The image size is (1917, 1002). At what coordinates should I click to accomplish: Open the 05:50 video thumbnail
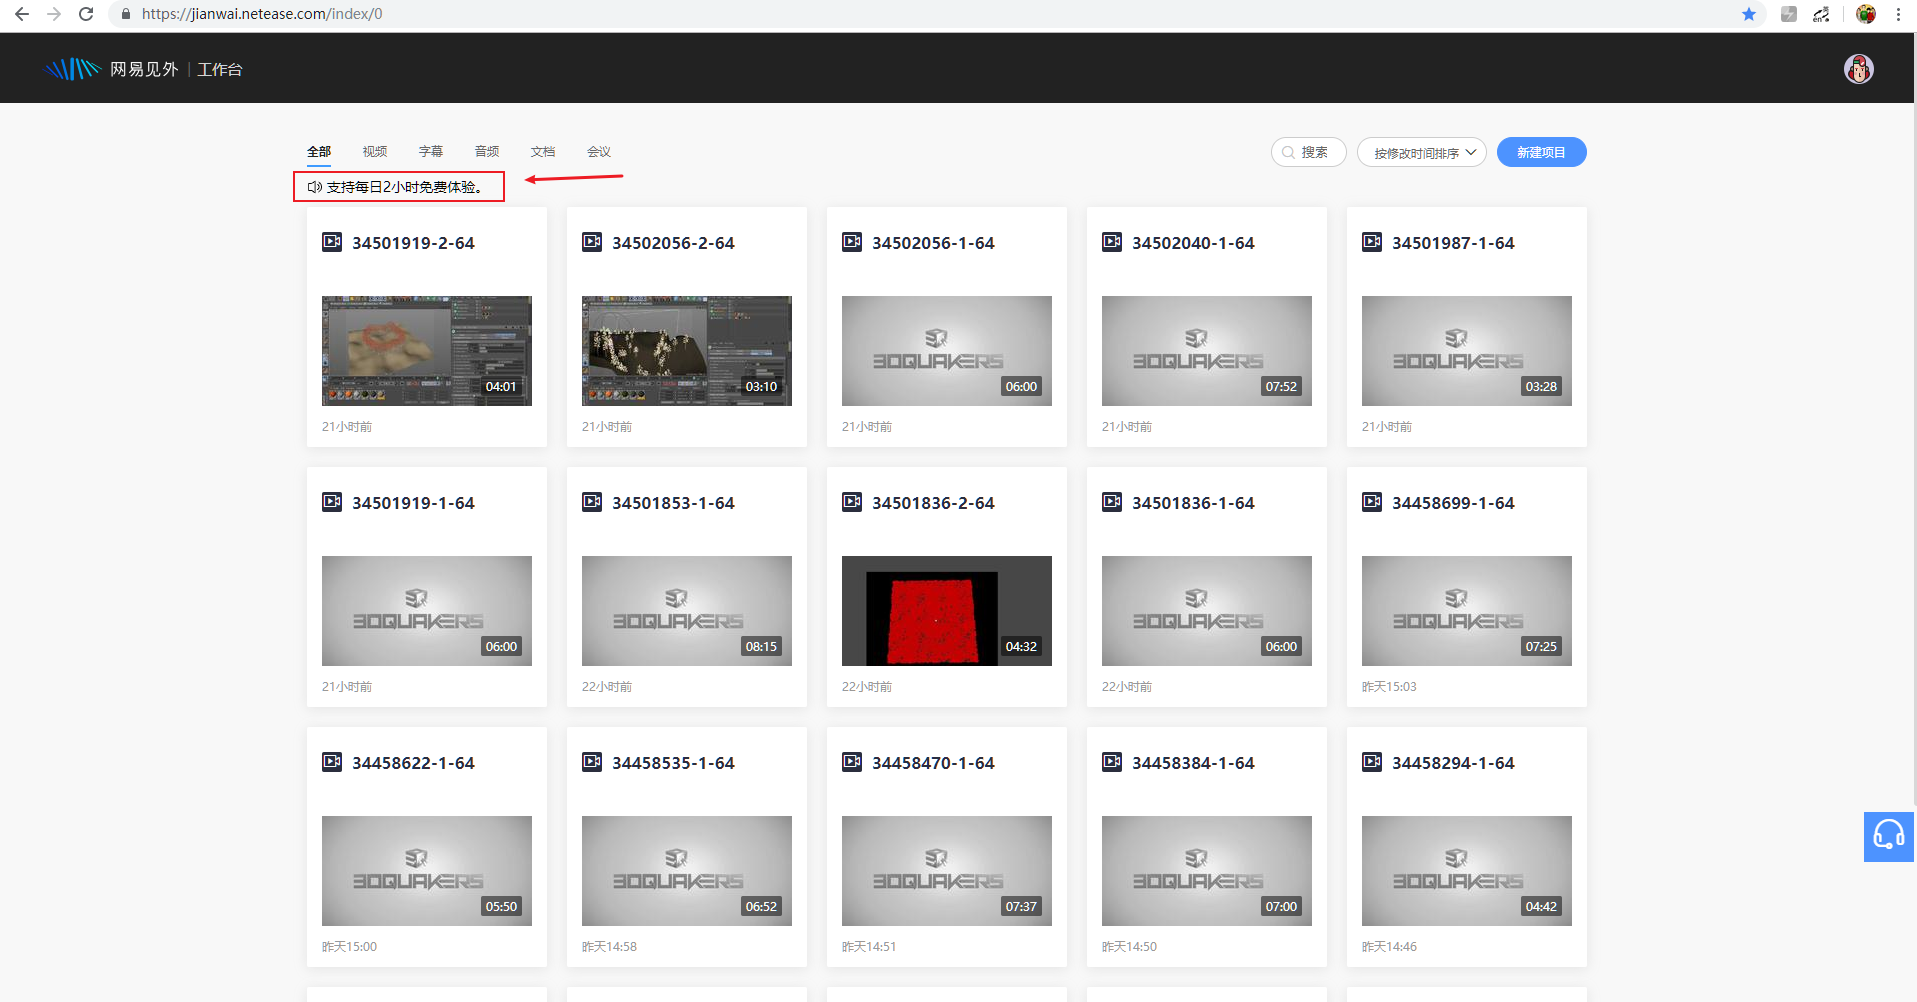tap(427, 871)
